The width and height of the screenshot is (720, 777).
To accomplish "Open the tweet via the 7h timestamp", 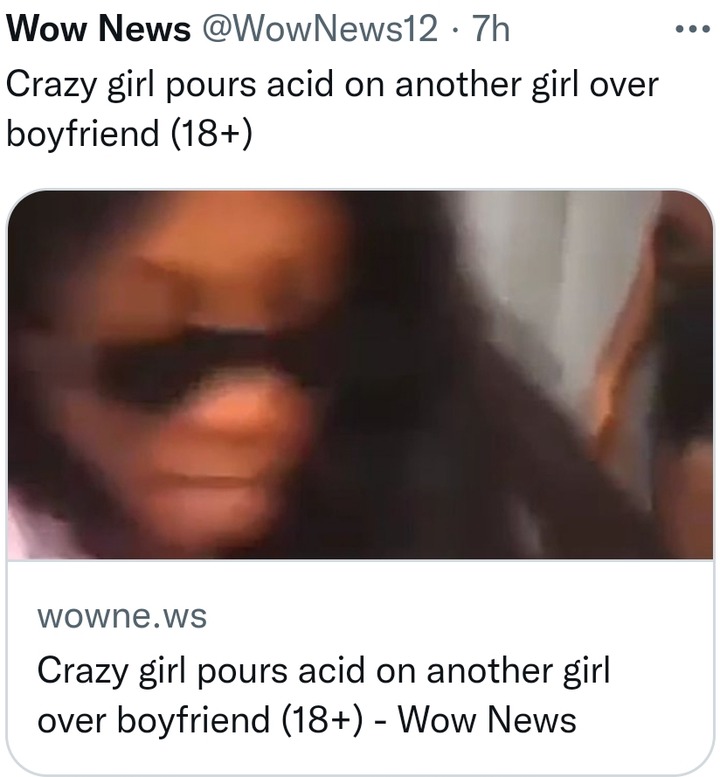I will [490, 29].
